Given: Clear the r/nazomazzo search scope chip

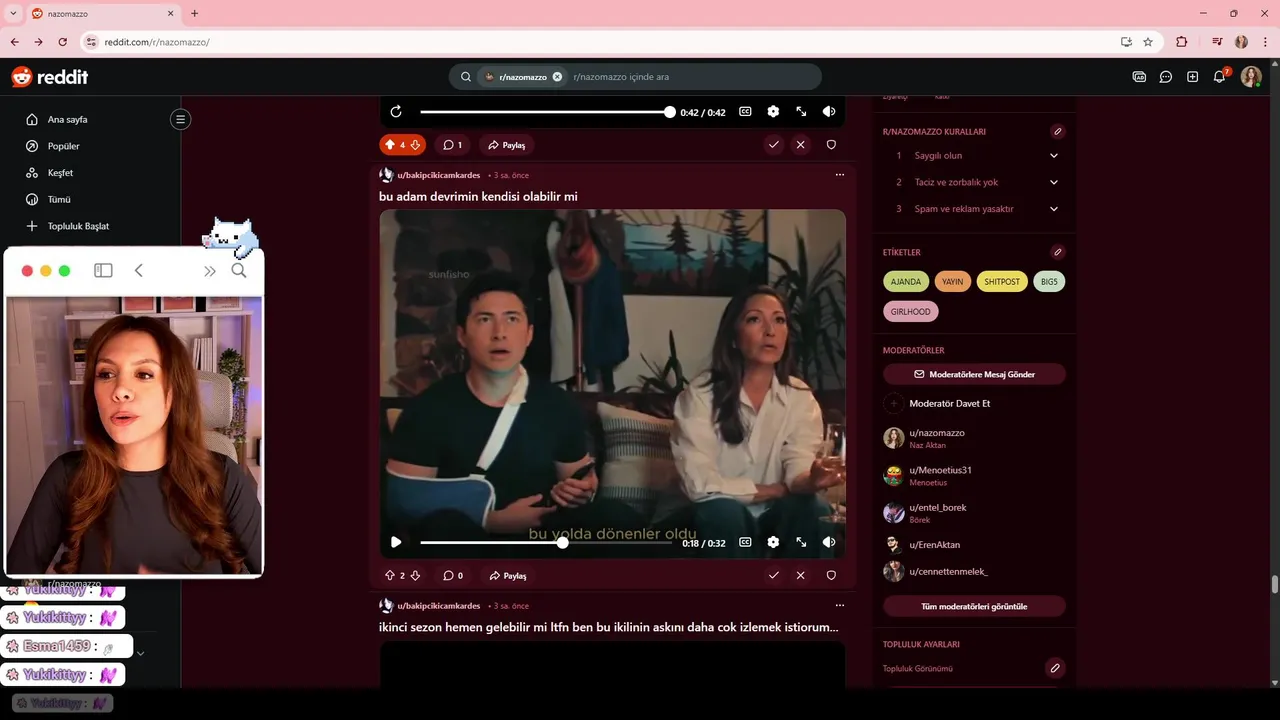Looking at the screenshot, I should click(558, 77).
